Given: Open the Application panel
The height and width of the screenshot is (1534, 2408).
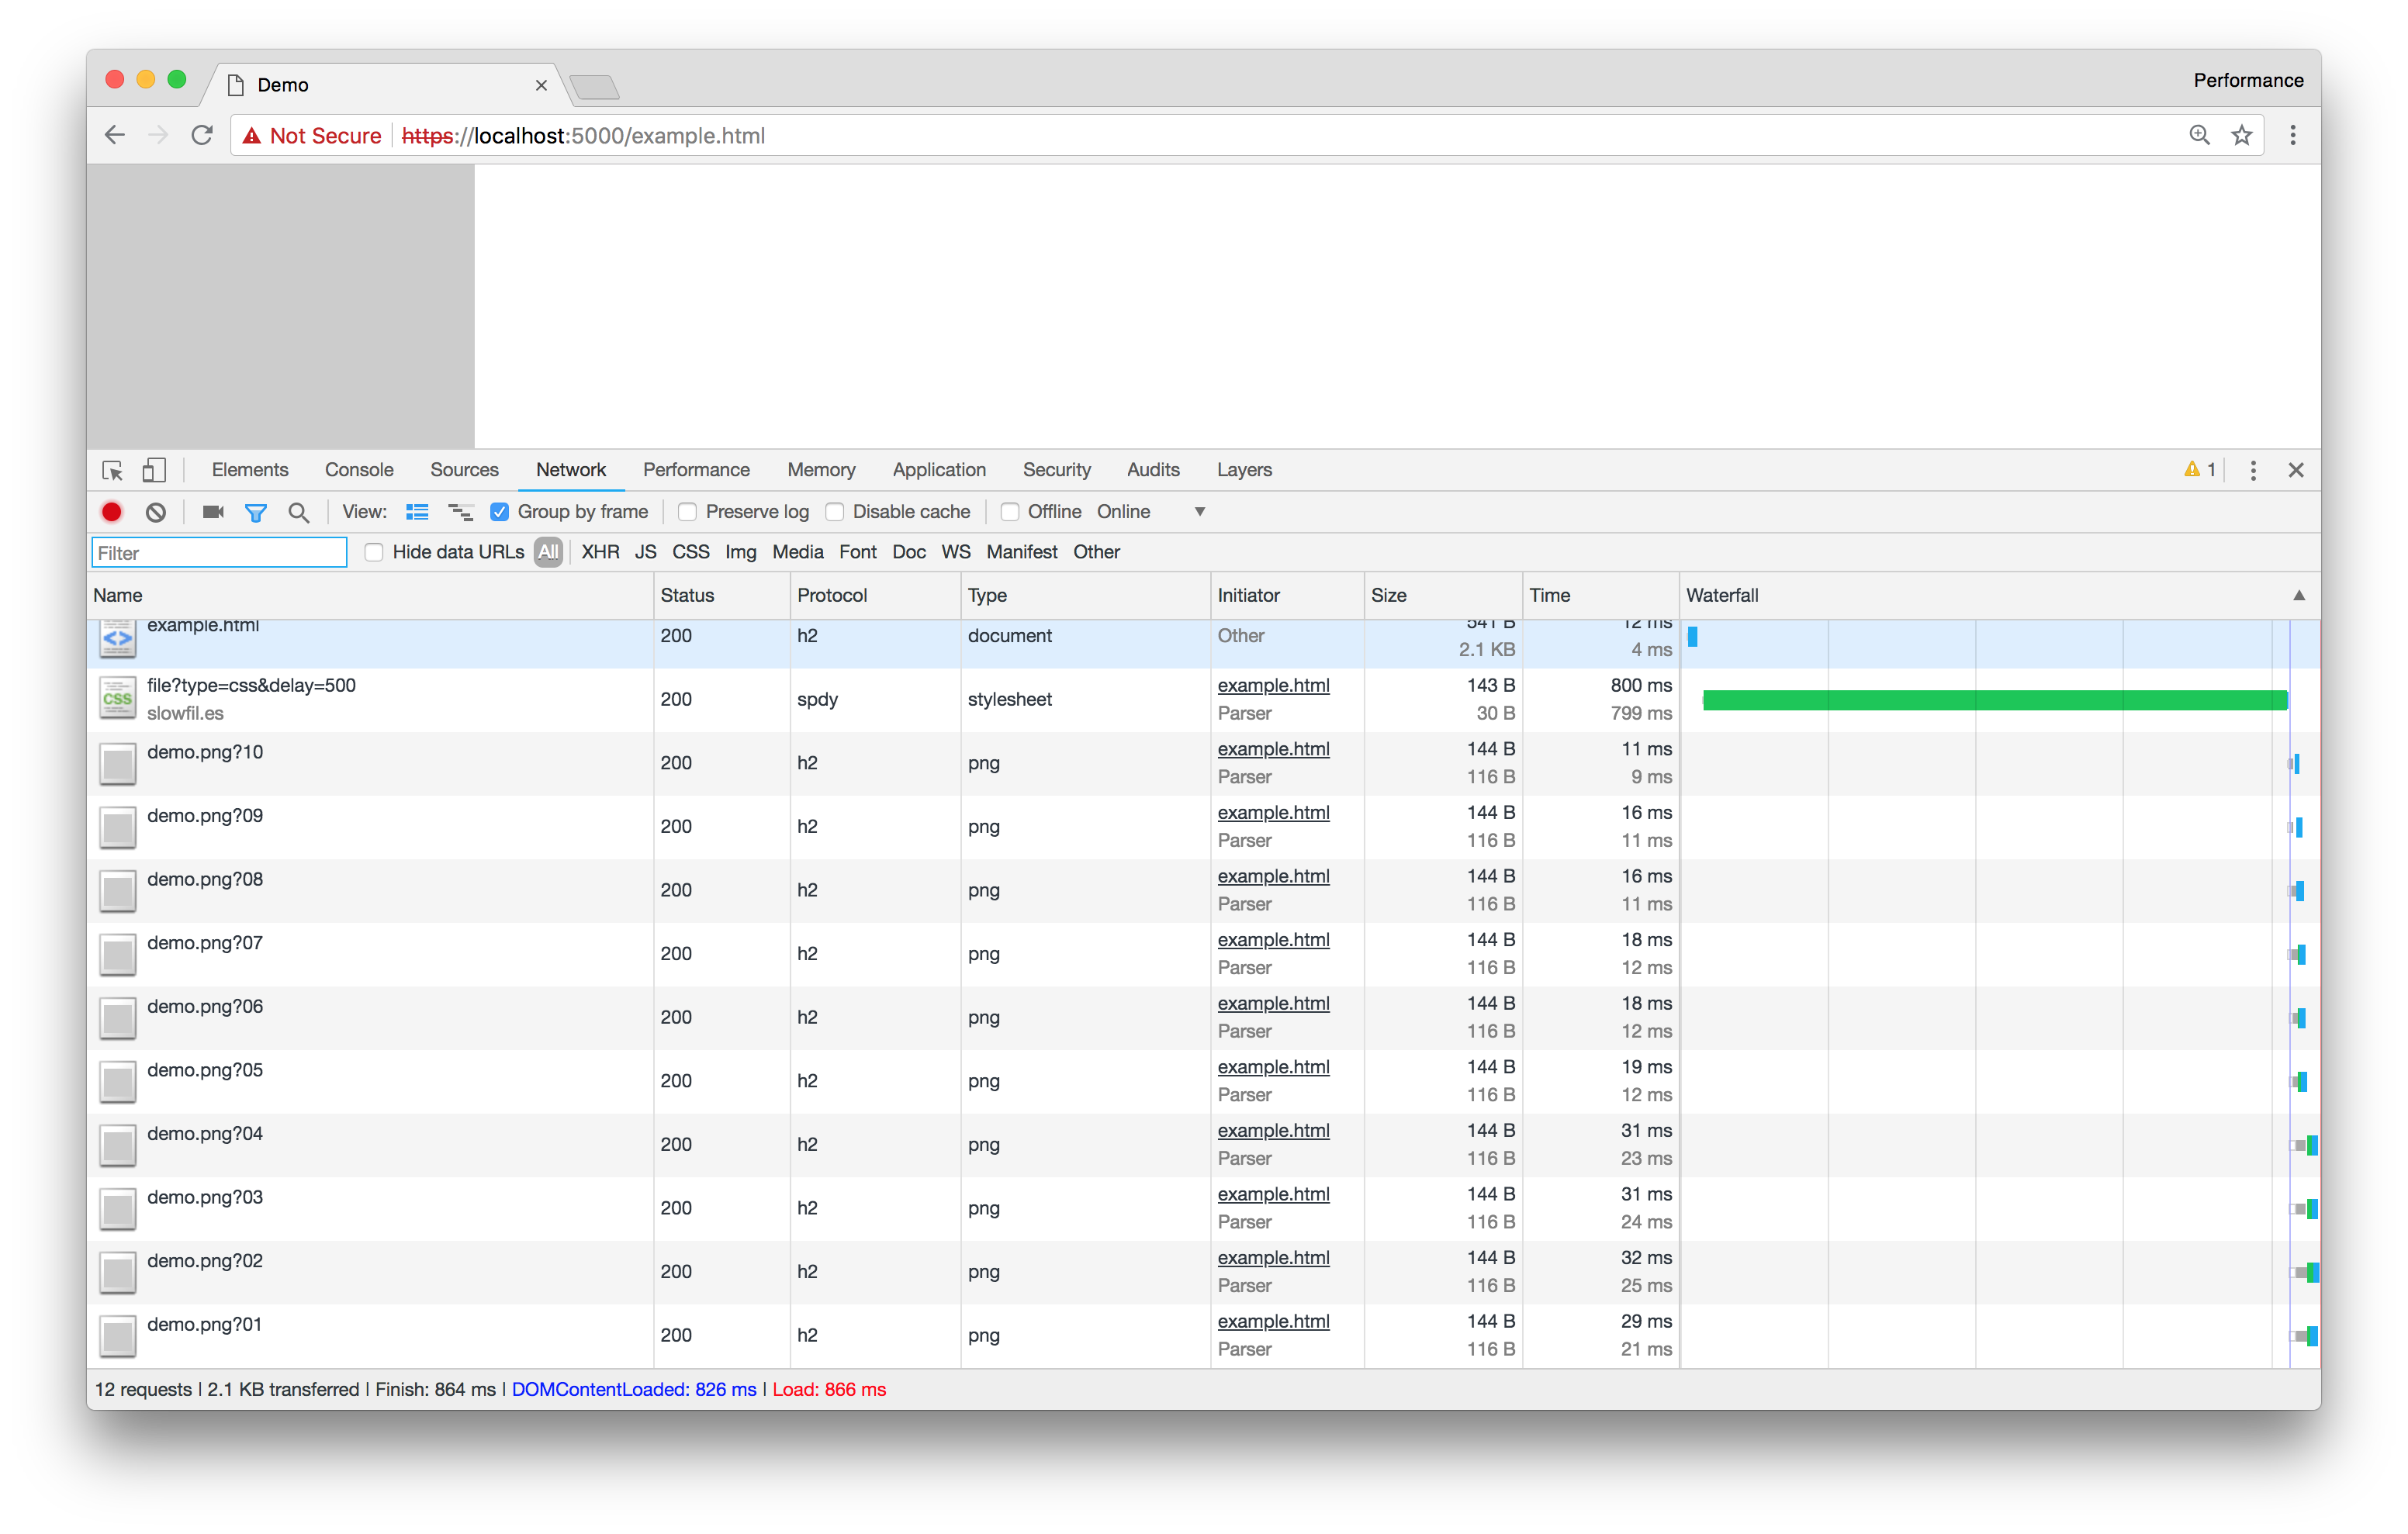Looking at the screenshot, I should tap(939, 470).
